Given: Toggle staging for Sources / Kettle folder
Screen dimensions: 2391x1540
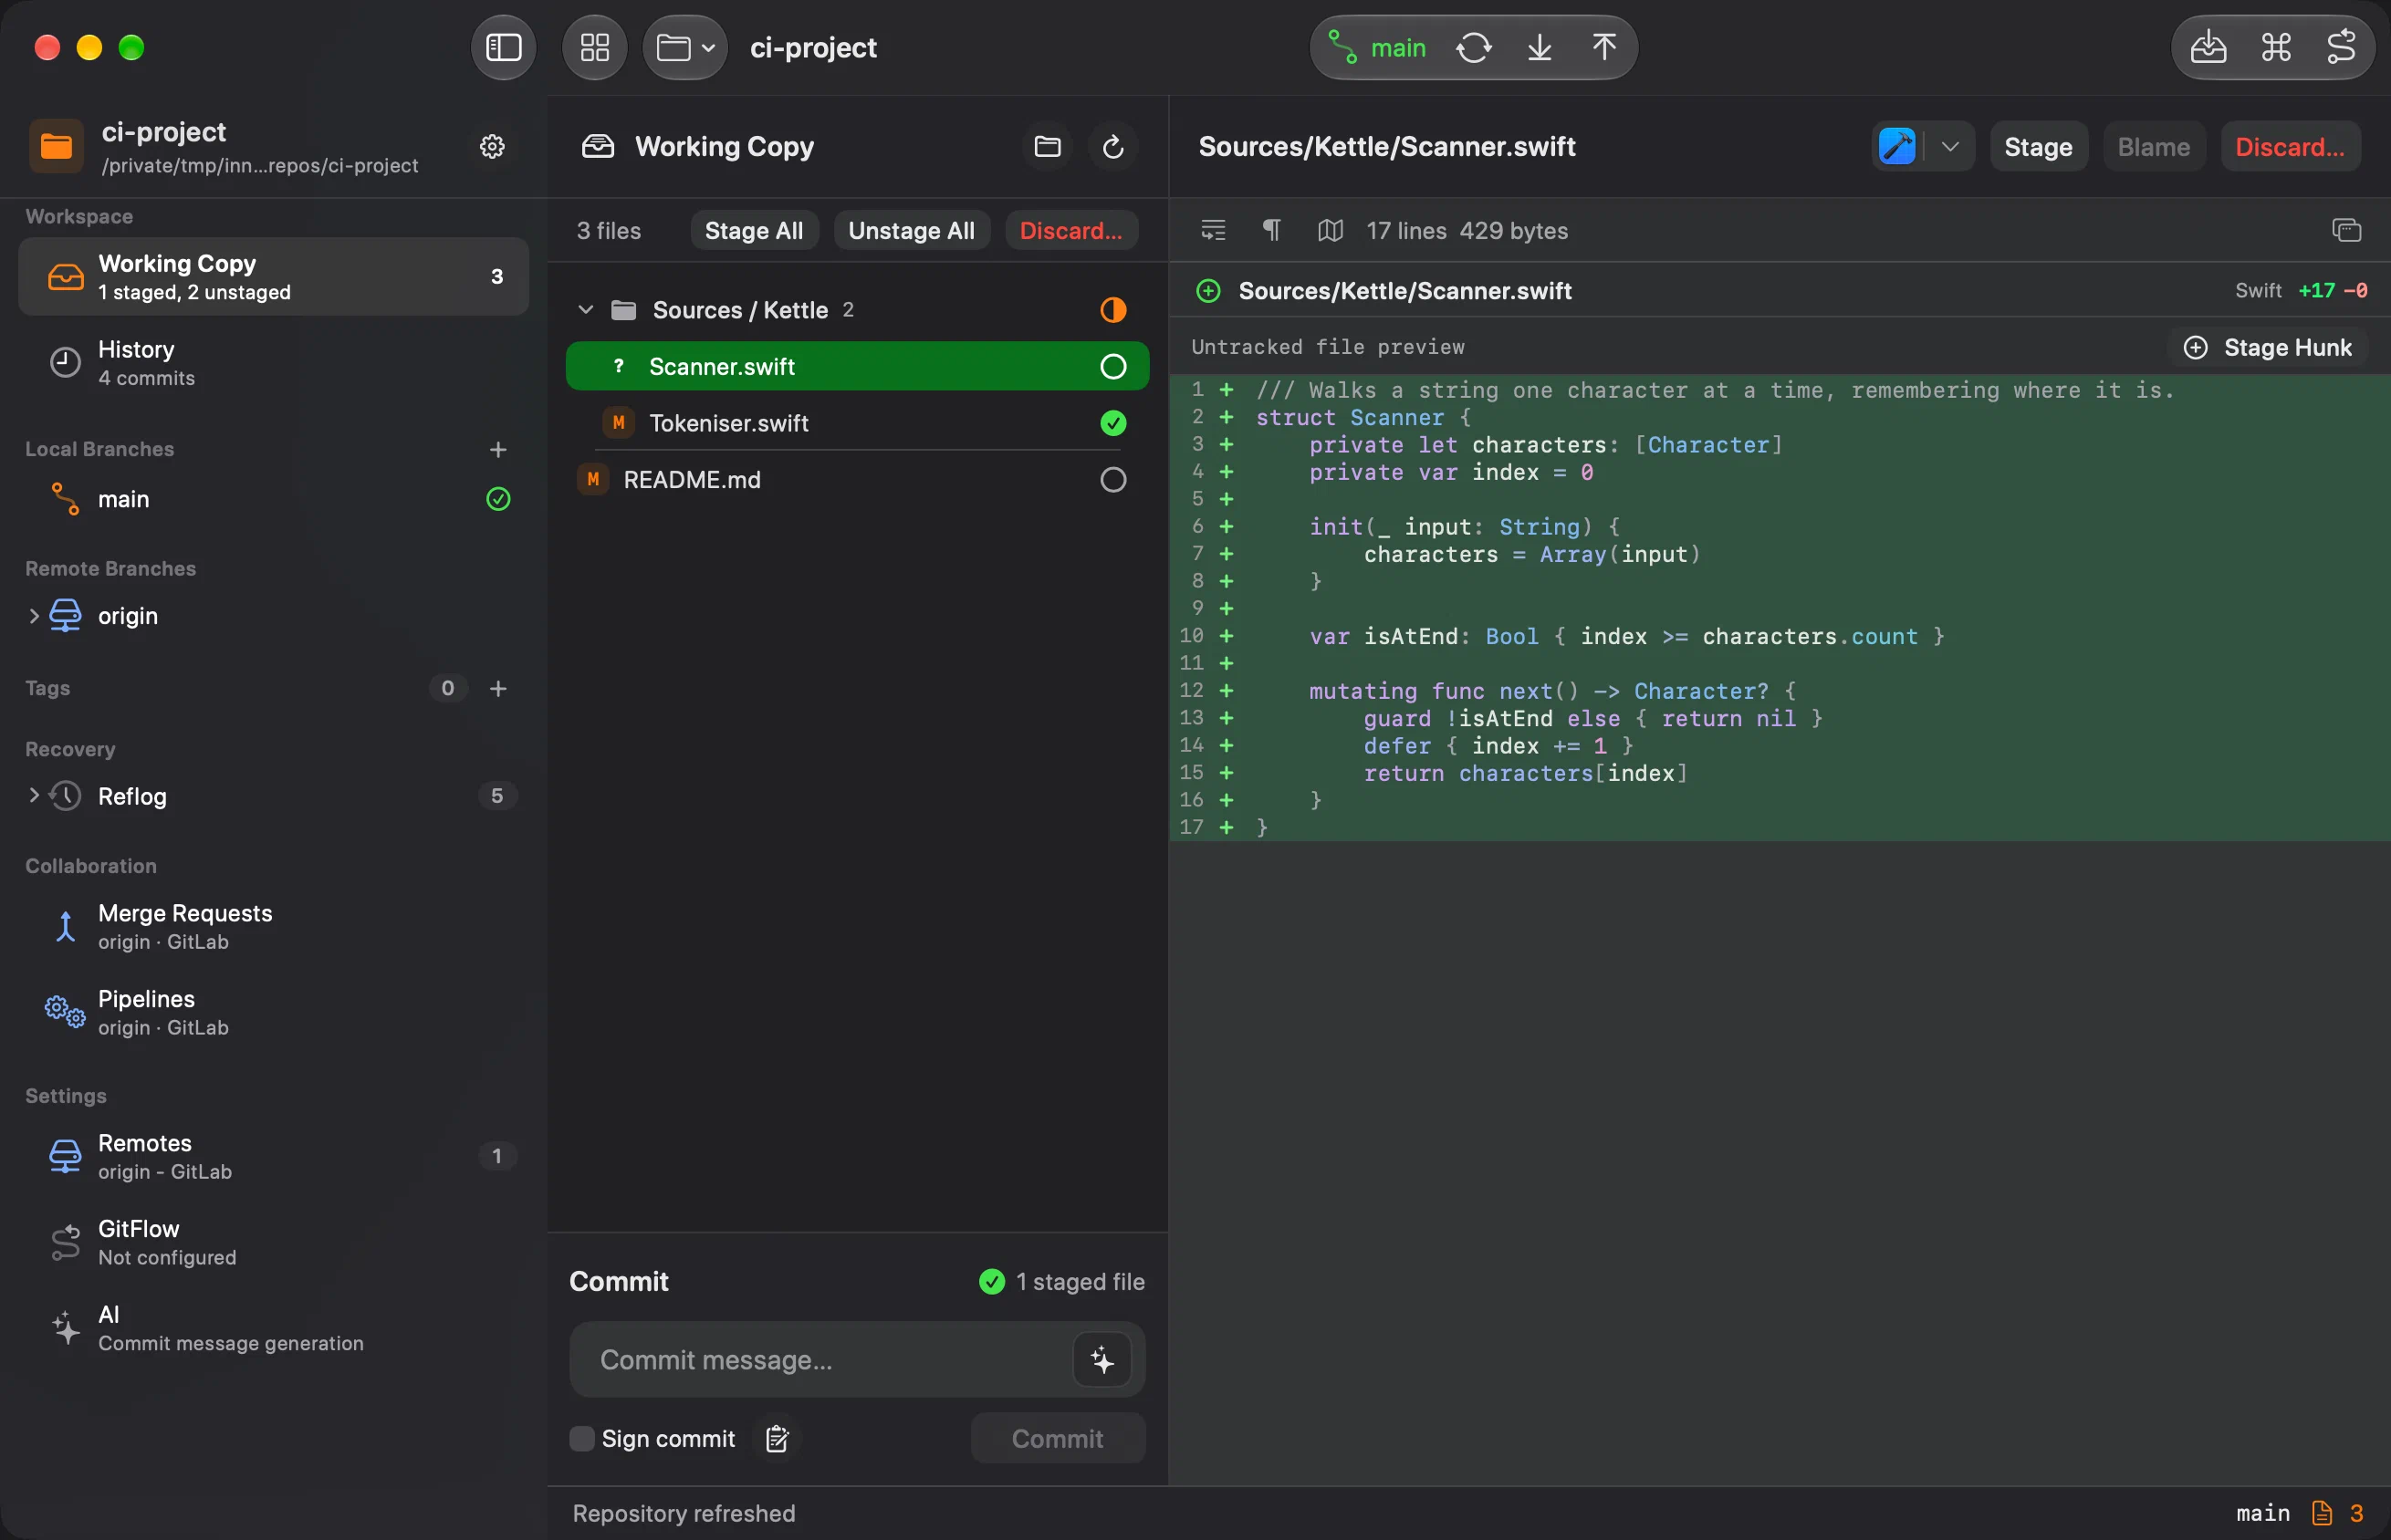Looking at the screenshot, I should click(x=1113, y=309).
